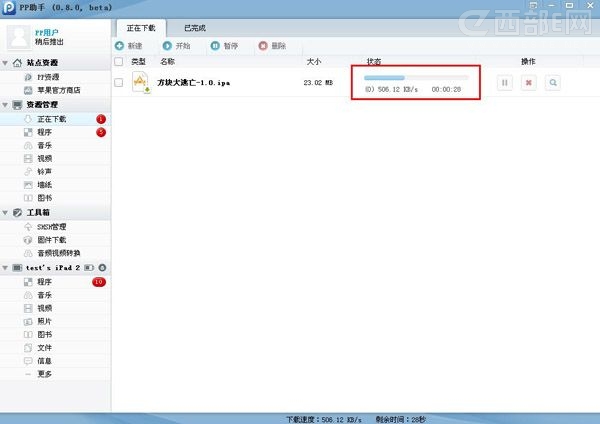The width and height of the screenshot is (600, 424).
Task: Open the title bar menu icon
Action: coord(533,5)
